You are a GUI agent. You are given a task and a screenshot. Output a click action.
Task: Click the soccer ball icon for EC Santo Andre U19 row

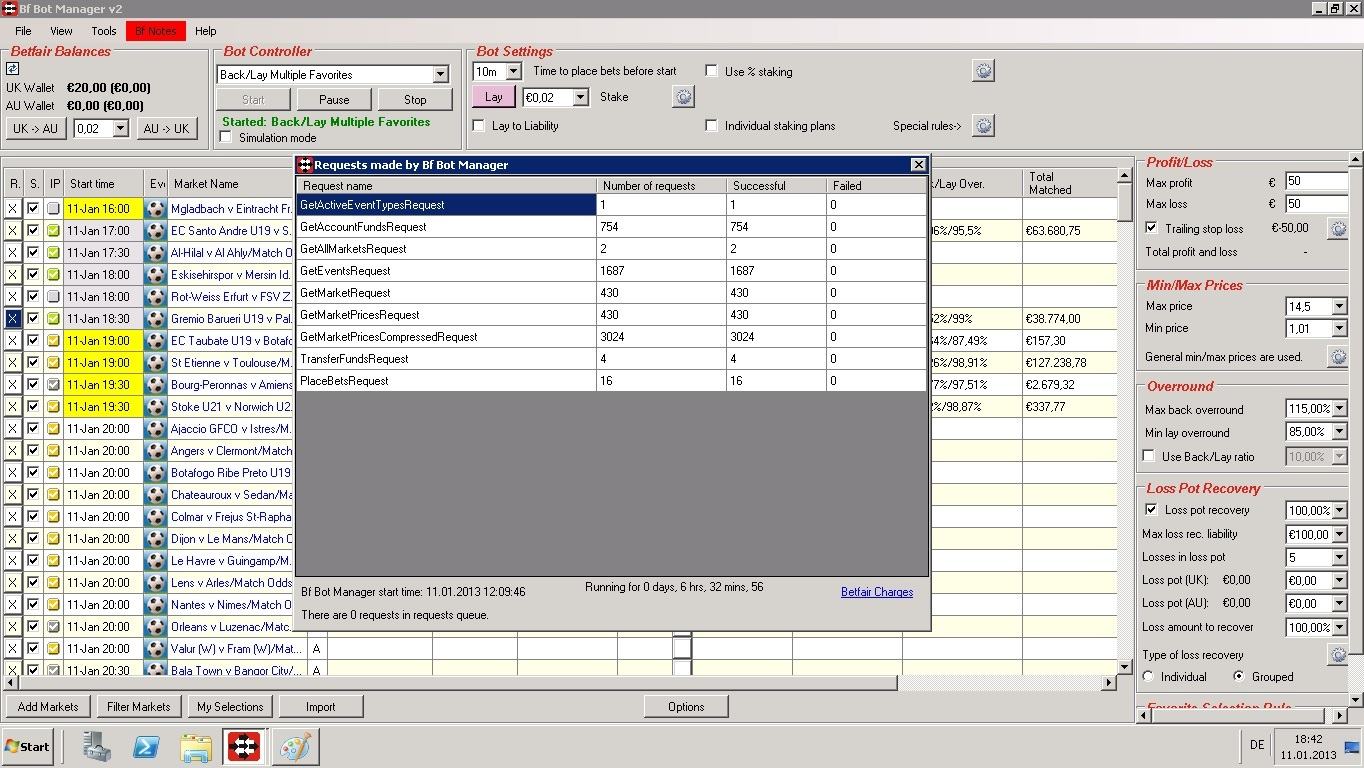[x=155, y=231]
